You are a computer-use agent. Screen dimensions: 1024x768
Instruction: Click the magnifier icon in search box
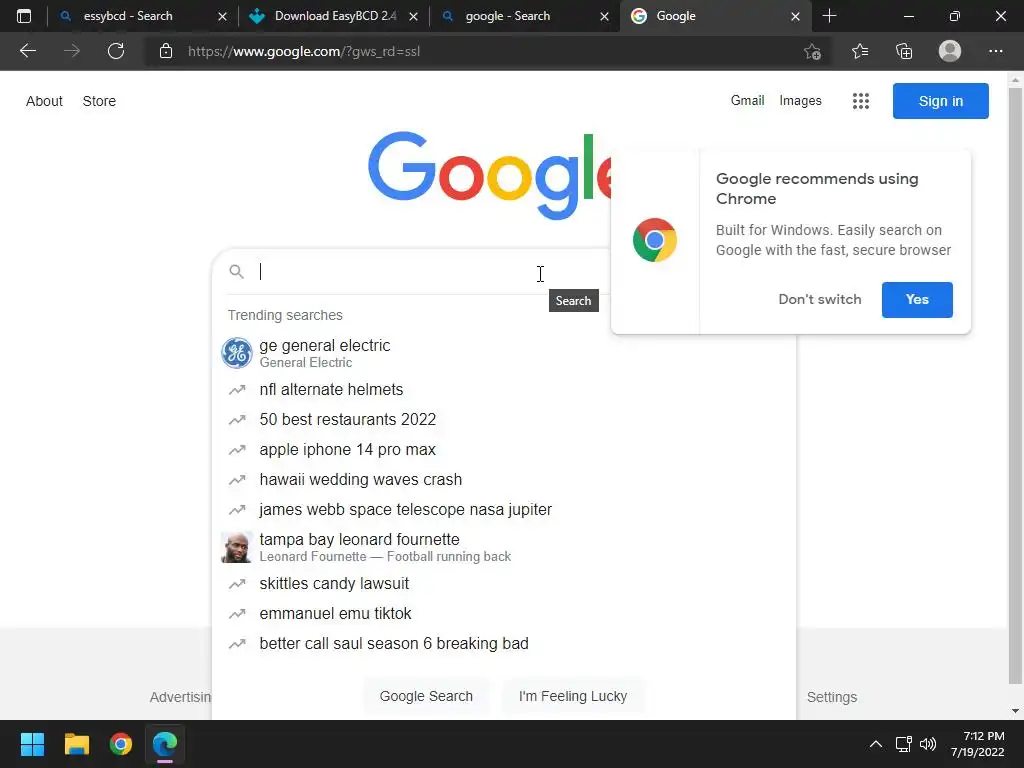click(236, 272)
